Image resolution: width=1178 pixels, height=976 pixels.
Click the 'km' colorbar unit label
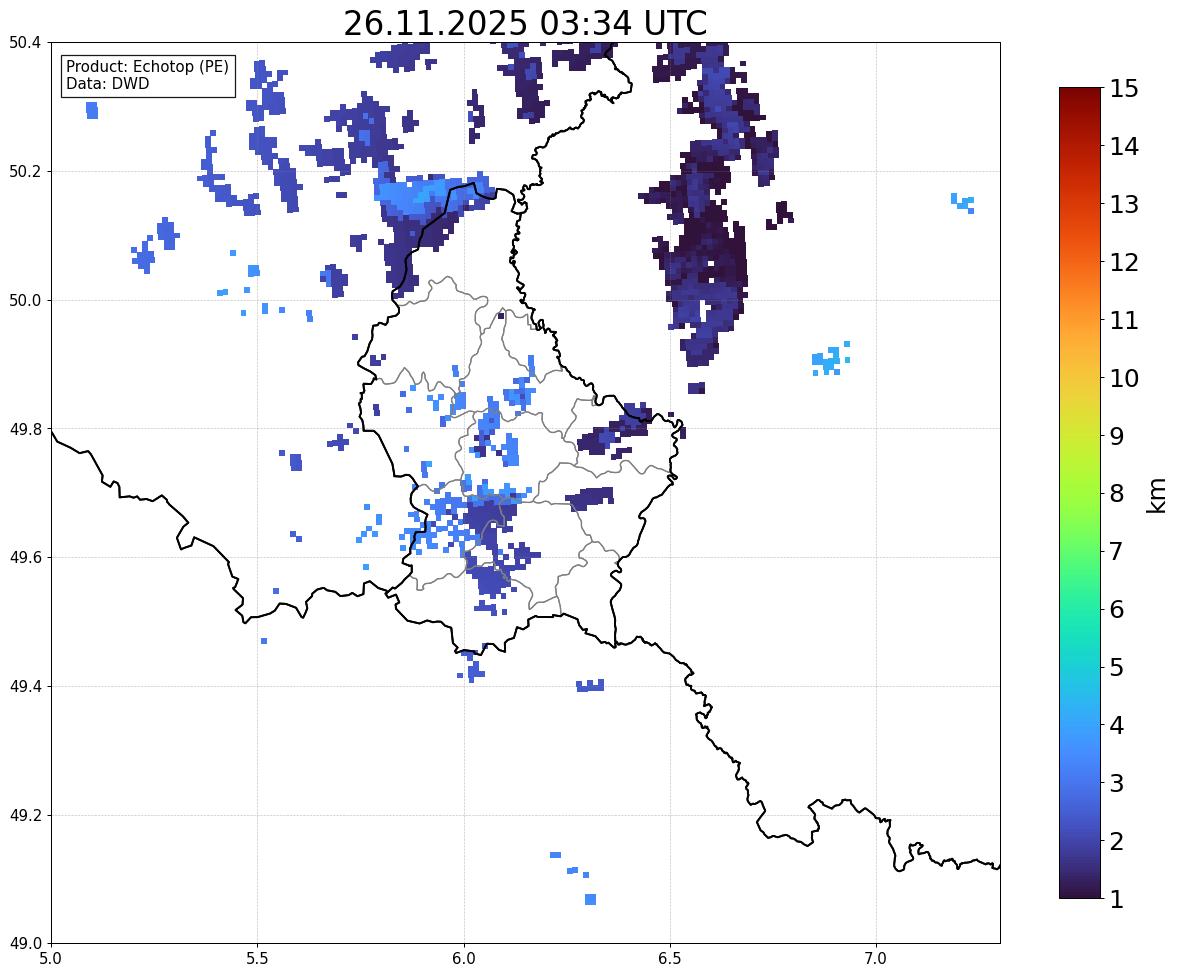(x=1156, y=495)
